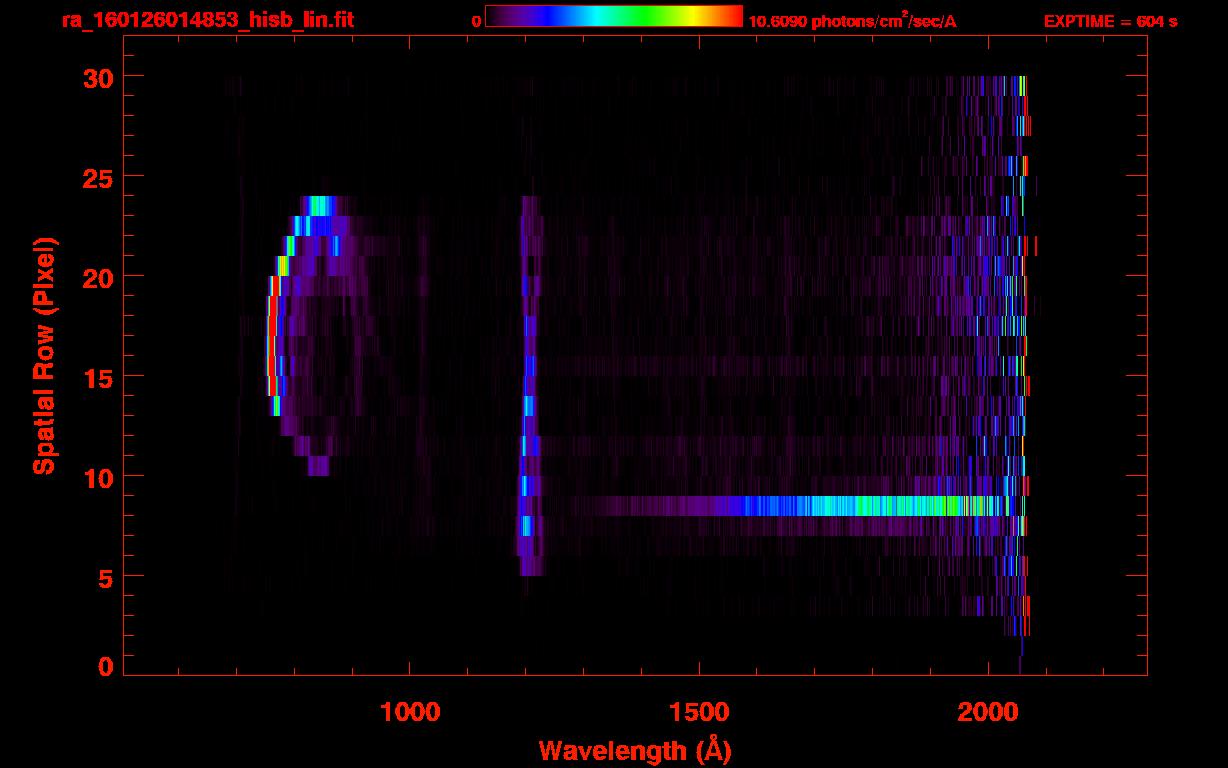Click the x-axis tick label 1500
The width and height of the screenshot is (1228, 768).
[x=698, y=713]
